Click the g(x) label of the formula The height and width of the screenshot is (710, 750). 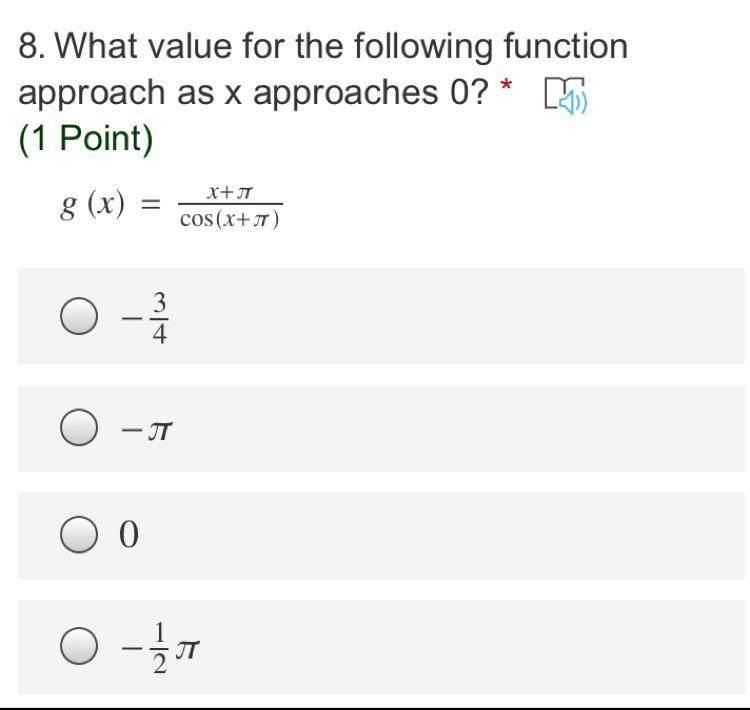tap(92, 205)
